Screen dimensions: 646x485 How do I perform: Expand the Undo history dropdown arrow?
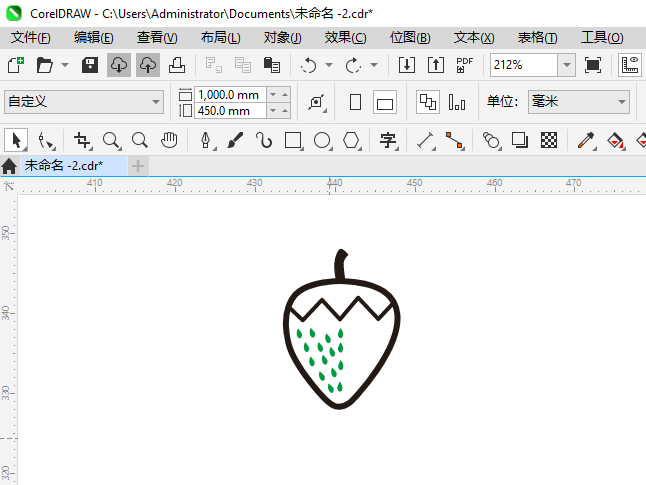coord(329,65)
